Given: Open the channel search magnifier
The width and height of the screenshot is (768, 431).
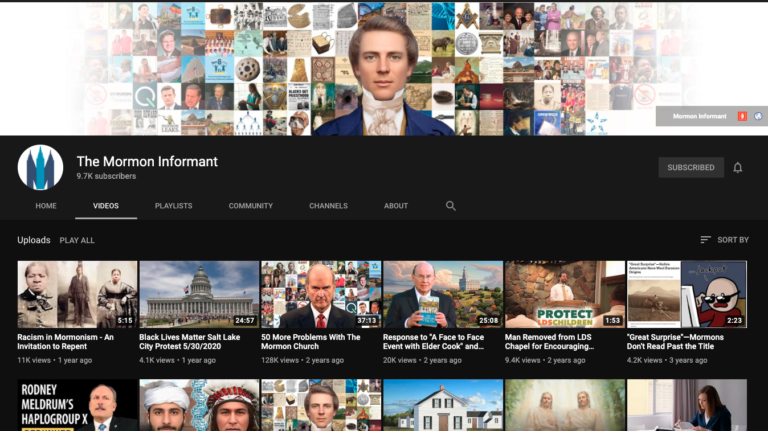Looking at the screenshot, I should click(x=451, y=206).
